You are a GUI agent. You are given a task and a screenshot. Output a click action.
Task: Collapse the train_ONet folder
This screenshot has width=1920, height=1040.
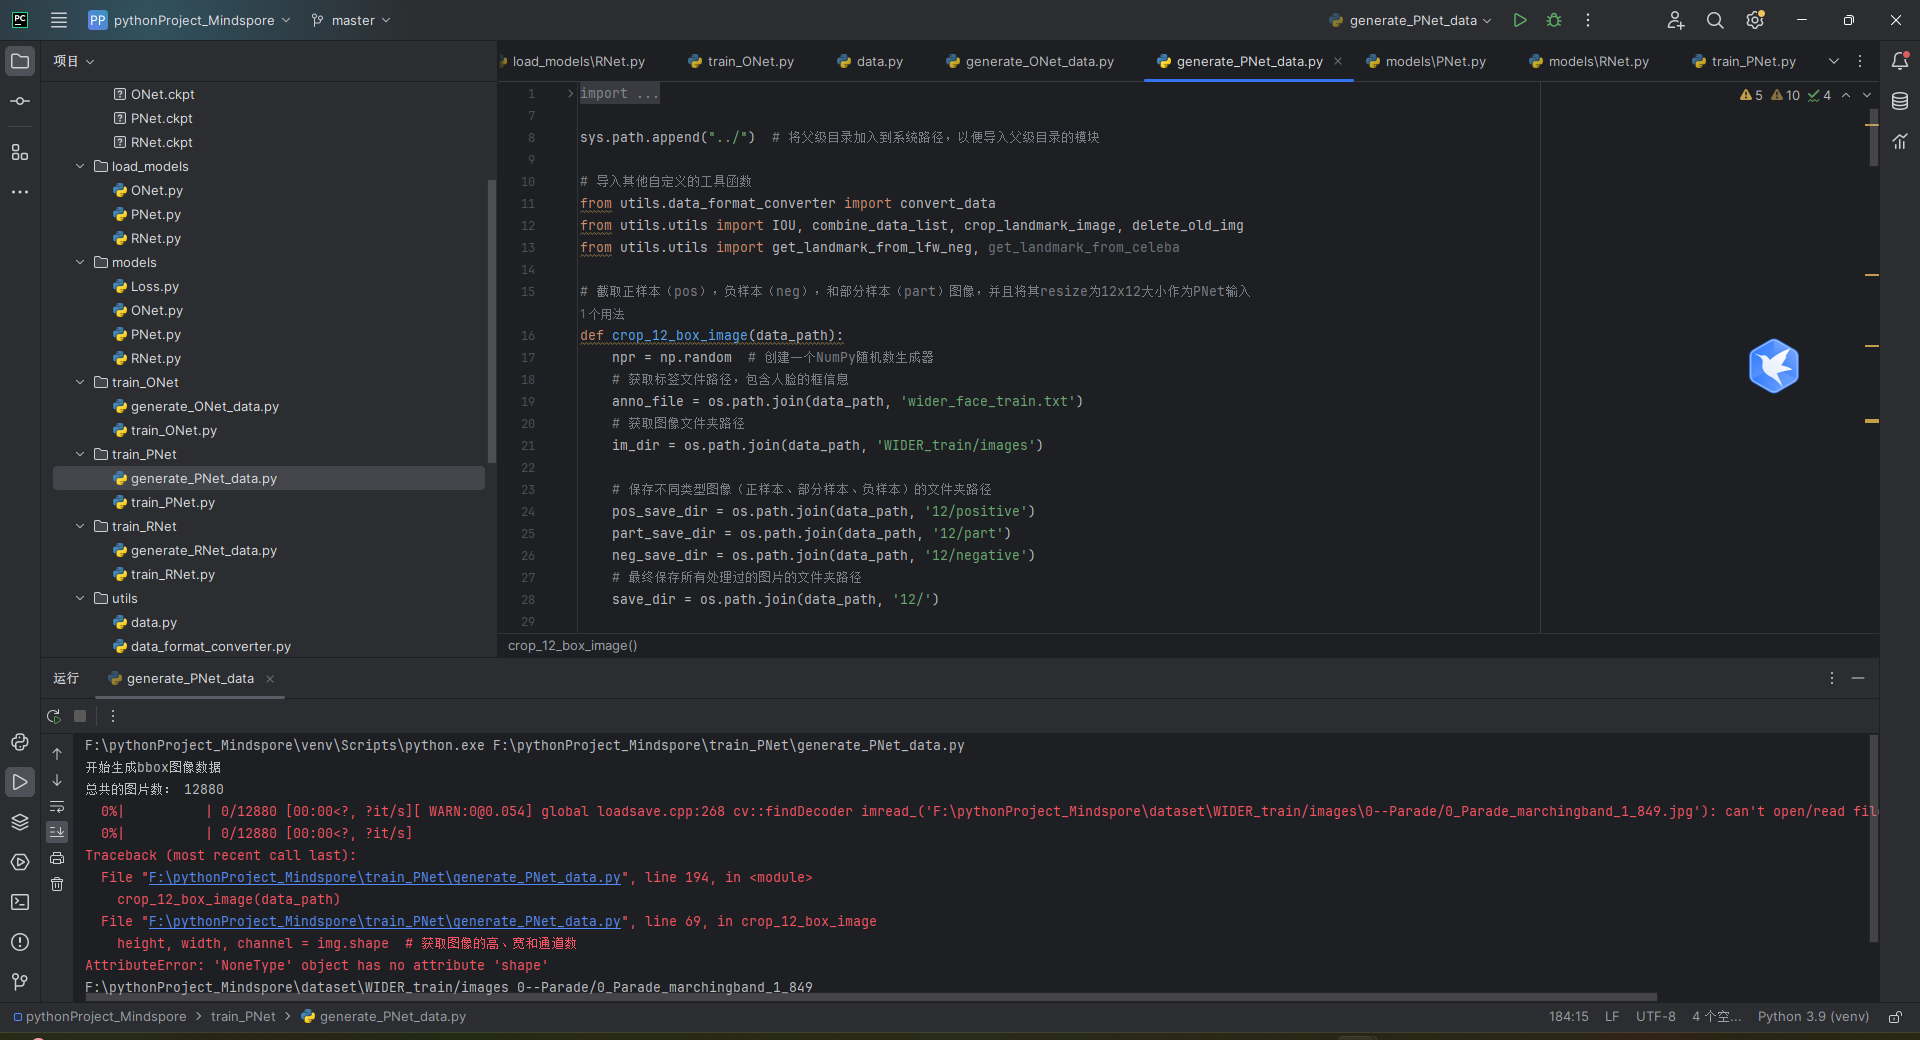[x=80, y=382]
